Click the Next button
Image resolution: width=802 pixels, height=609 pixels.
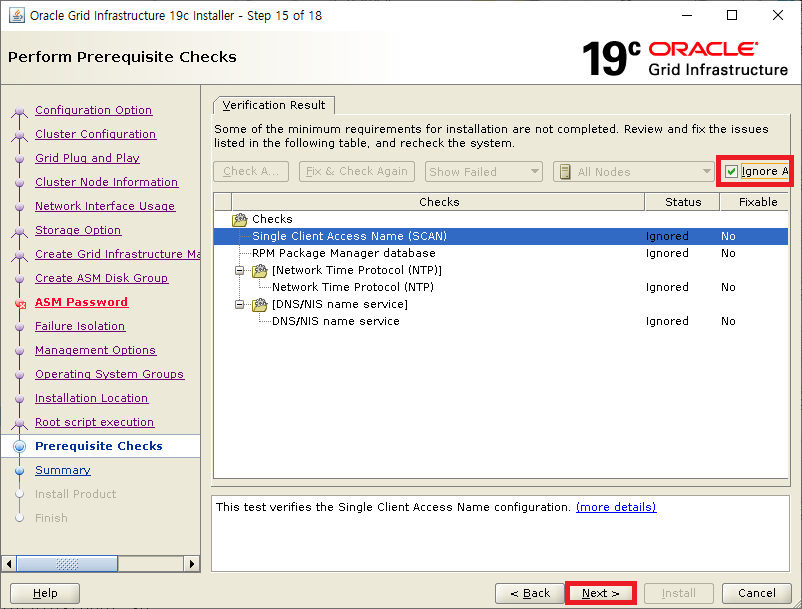click(x=601, y=593)
